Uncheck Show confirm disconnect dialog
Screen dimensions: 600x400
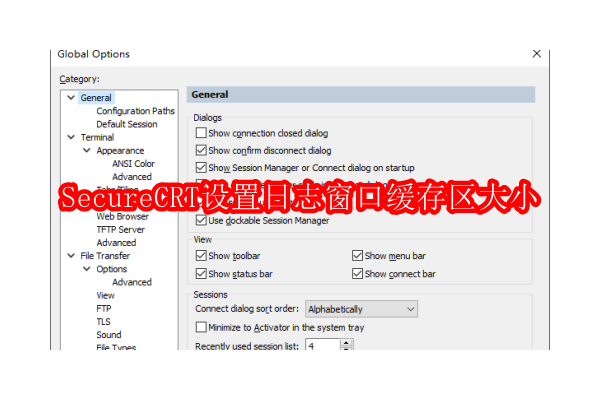pos(201,150)
